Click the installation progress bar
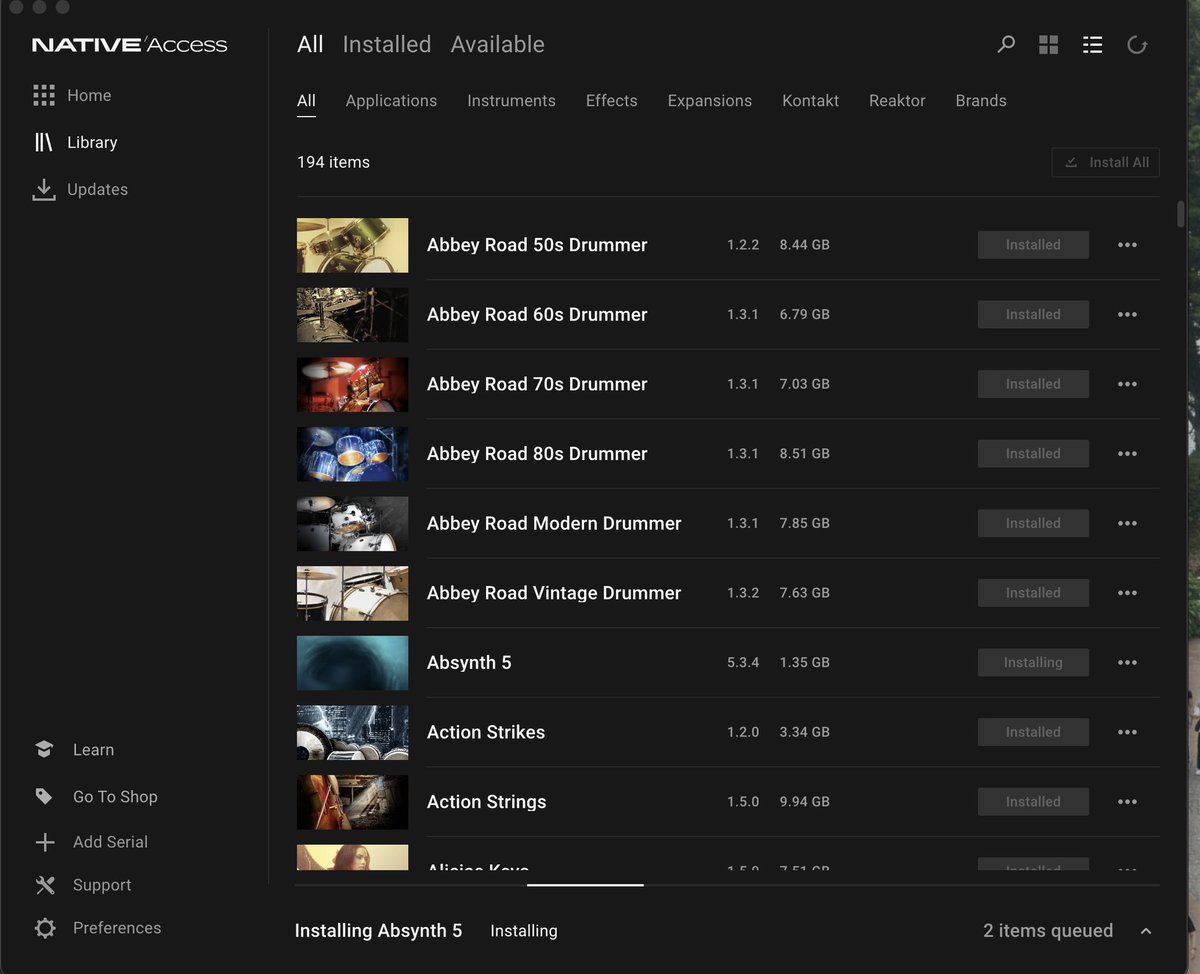The image size is (1200, 974). click(x=727, y=885)
